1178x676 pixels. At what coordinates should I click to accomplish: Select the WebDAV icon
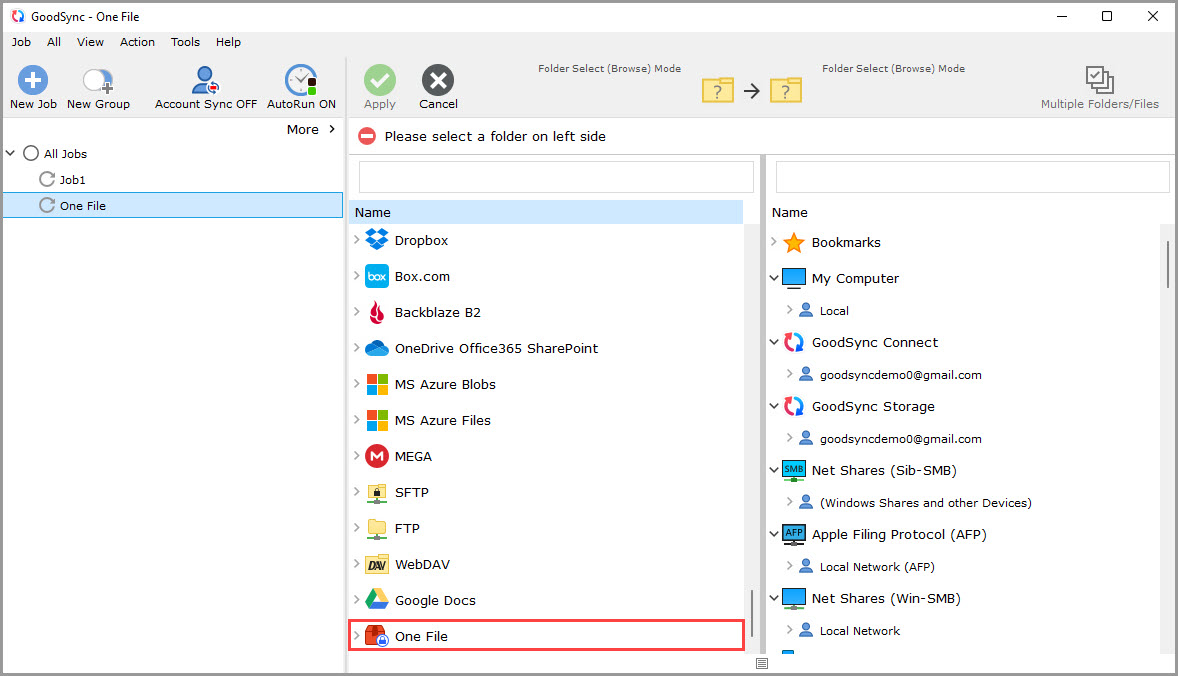point(376,565)
